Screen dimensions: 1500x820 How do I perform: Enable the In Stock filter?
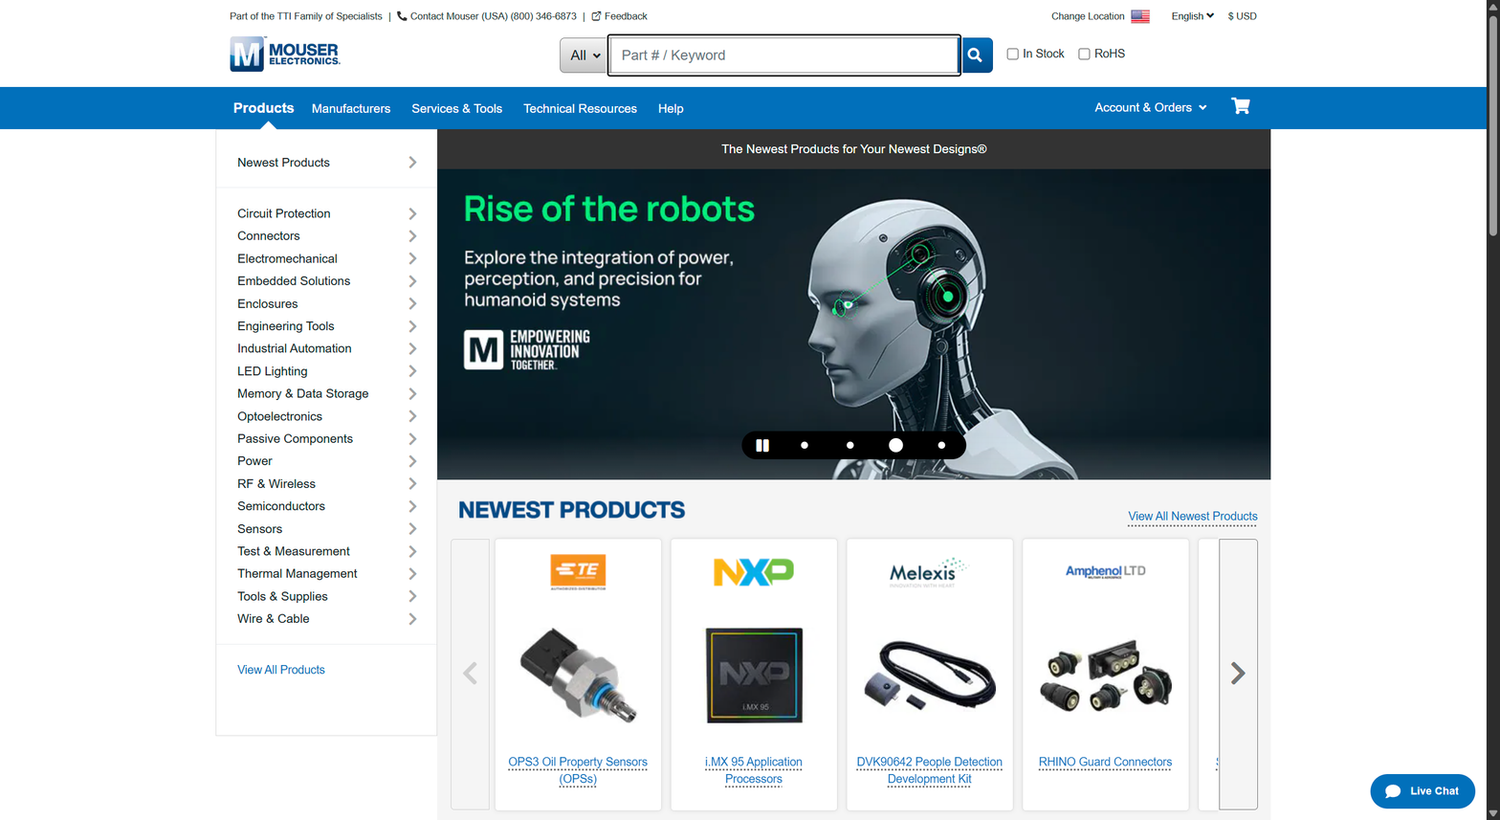click(x=1013, y=54)
